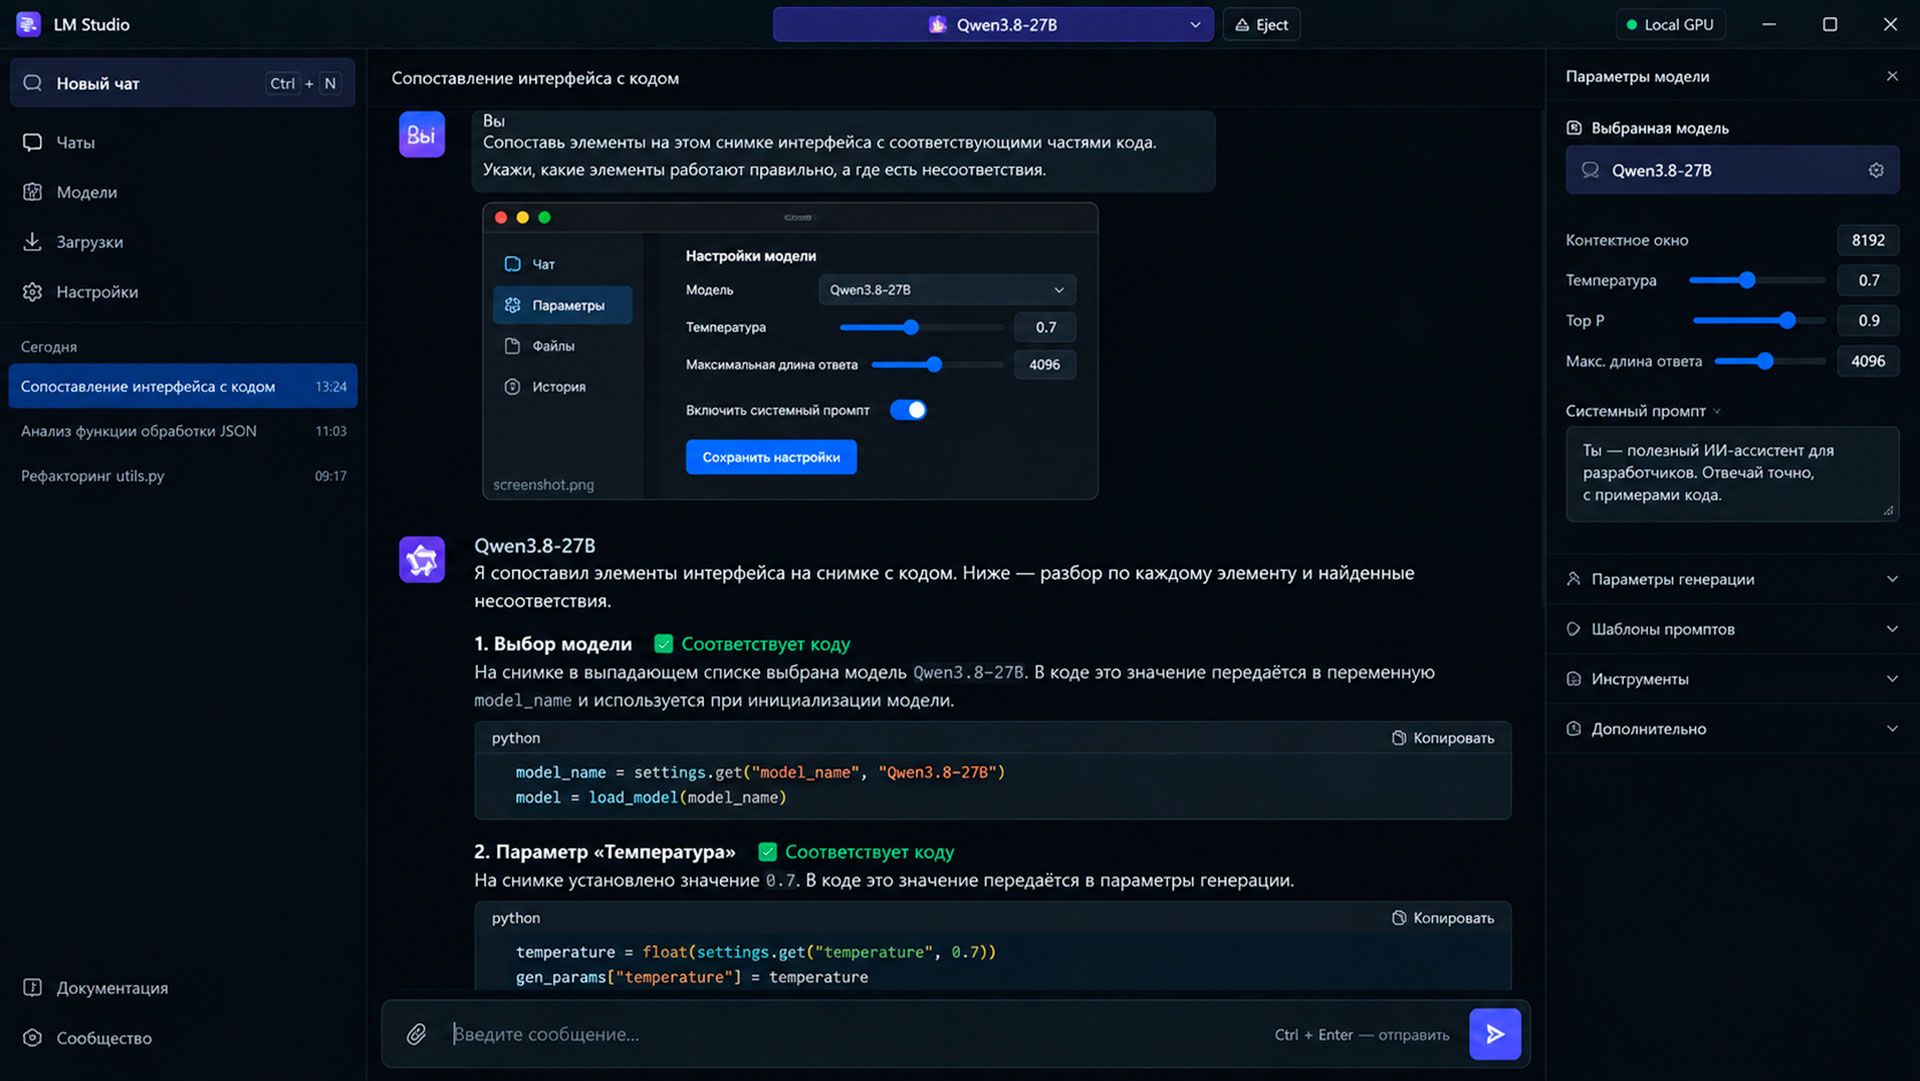
Task: Expand Инструменты section
Action: tap(1732, 679)
